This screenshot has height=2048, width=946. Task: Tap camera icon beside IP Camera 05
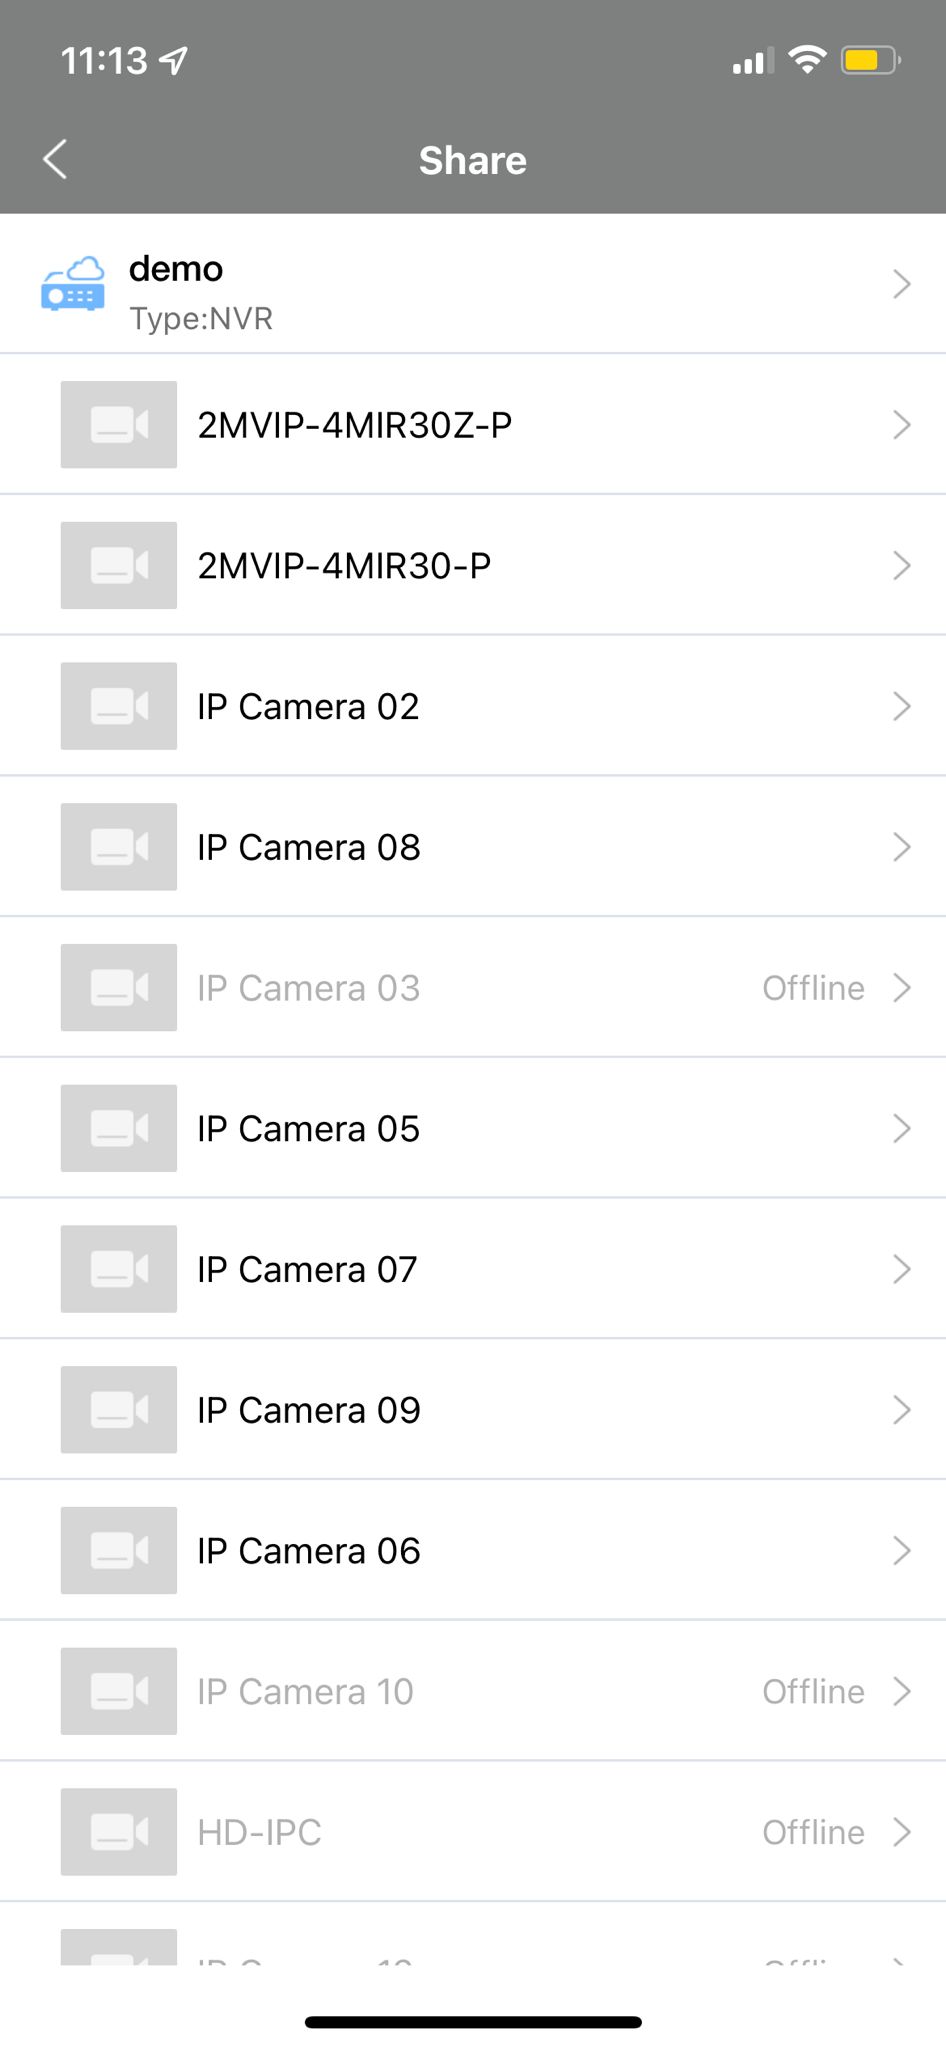119,1129
